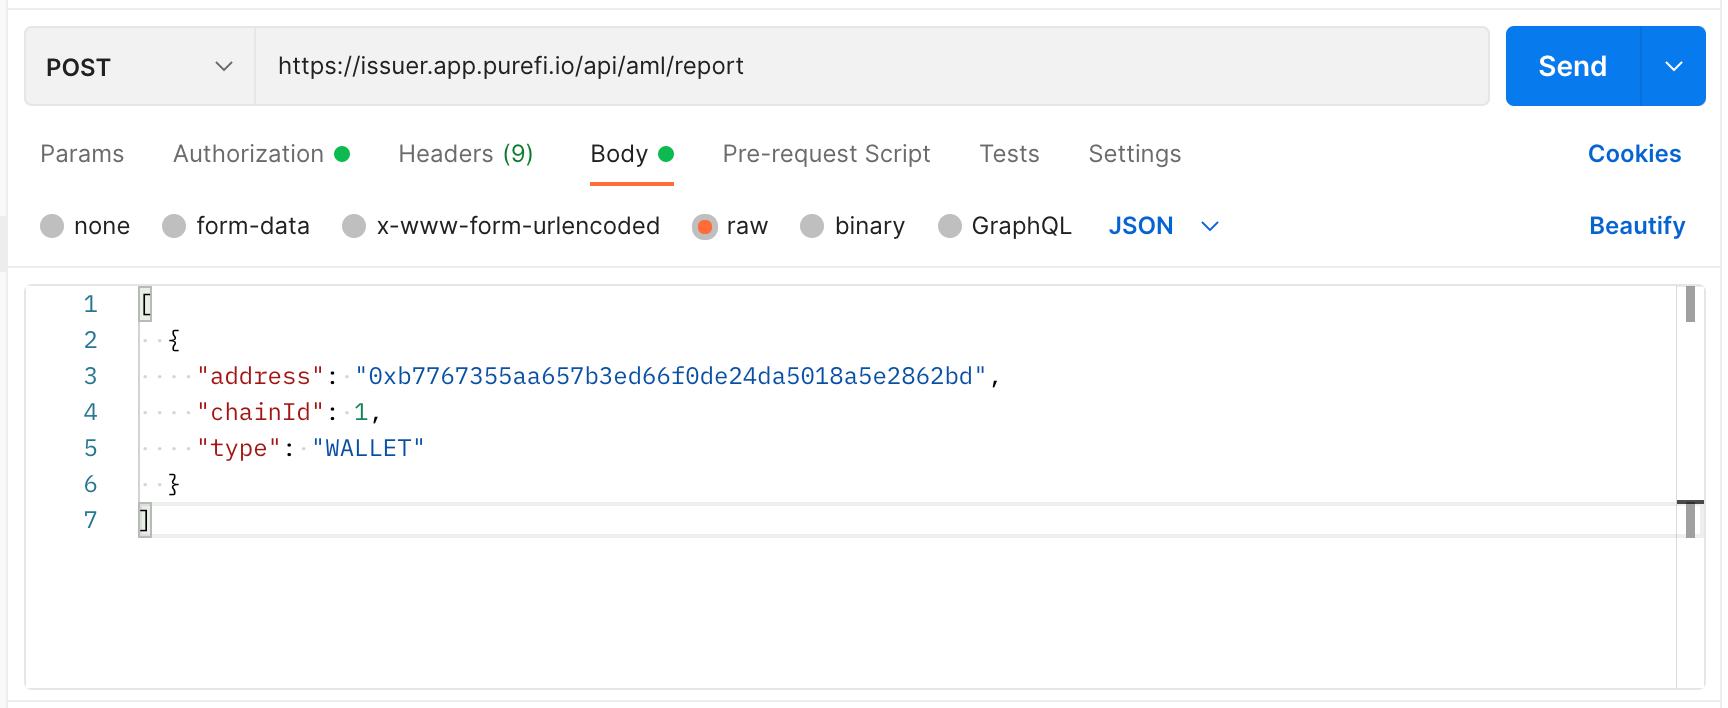Select form-data as the body type

(x=236, y=226)
